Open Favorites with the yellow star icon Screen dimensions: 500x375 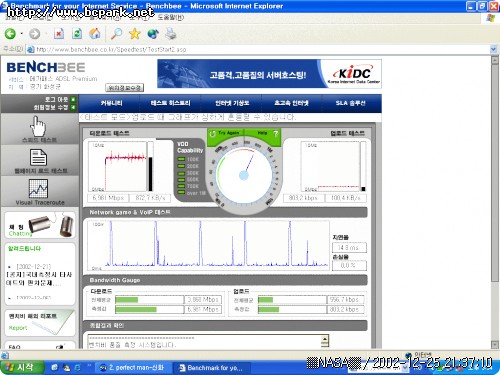[135, 33]
